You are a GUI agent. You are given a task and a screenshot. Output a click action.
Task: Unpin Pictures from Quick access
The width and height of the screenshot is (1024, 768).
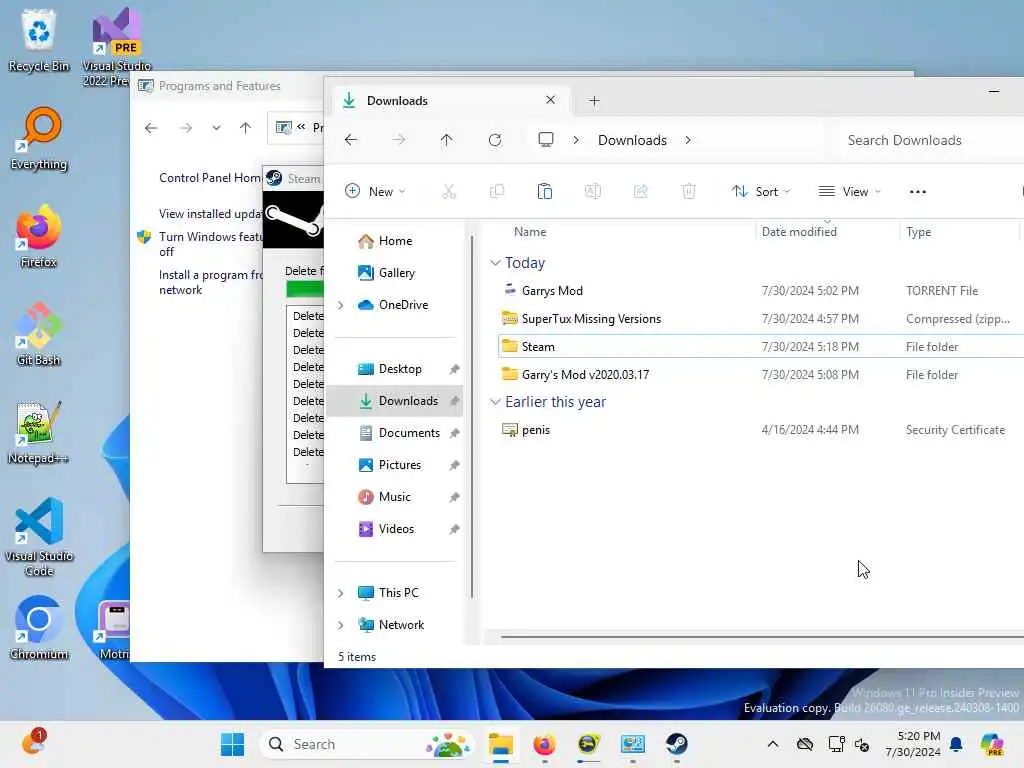[454, 465]
